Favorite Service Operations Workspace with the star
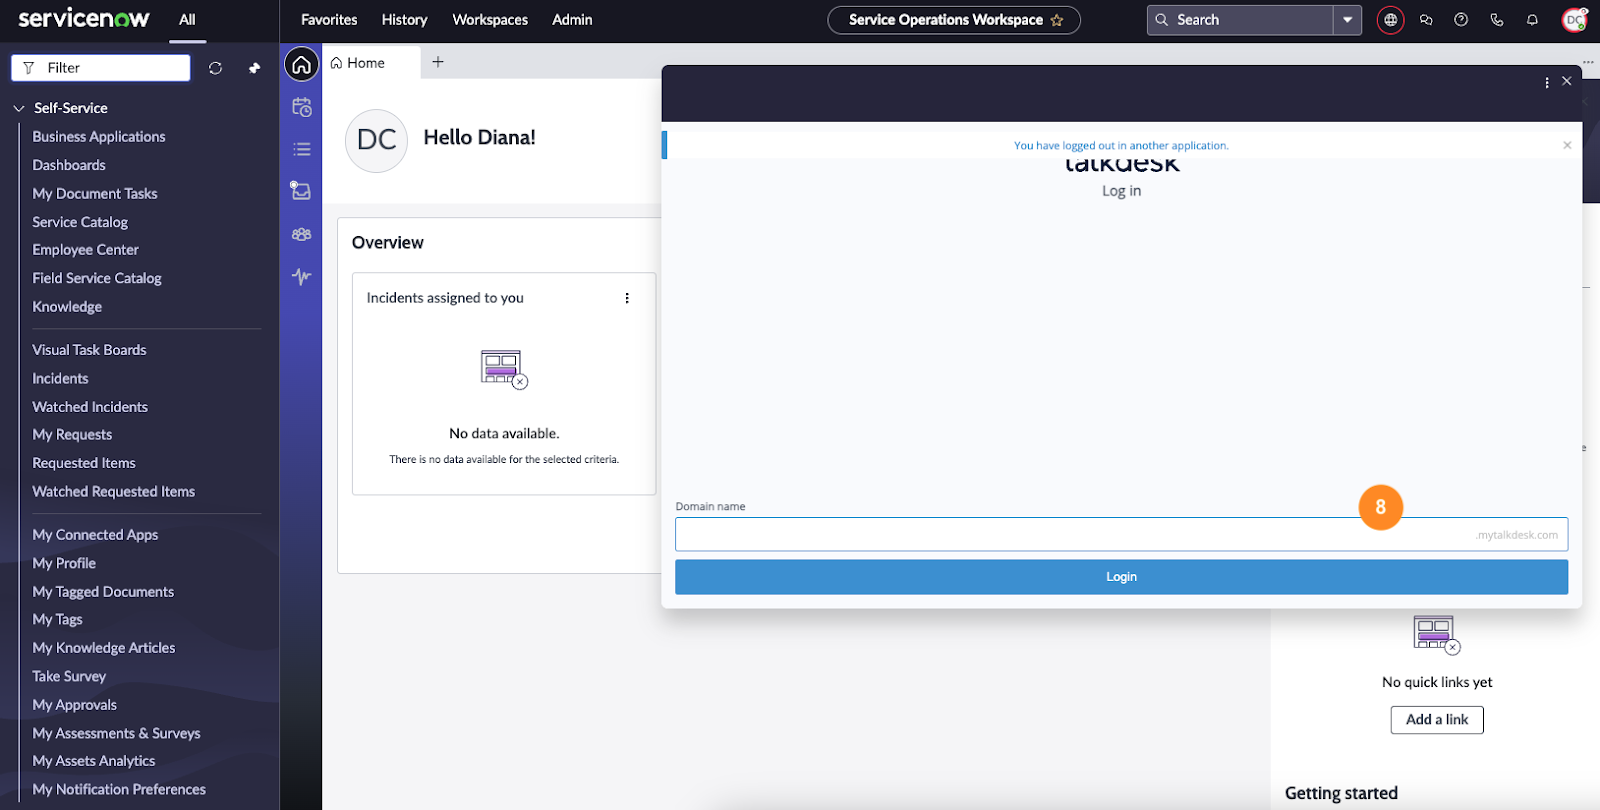The height and width of the screenshot is (810, 1600). coord(1057,20)
